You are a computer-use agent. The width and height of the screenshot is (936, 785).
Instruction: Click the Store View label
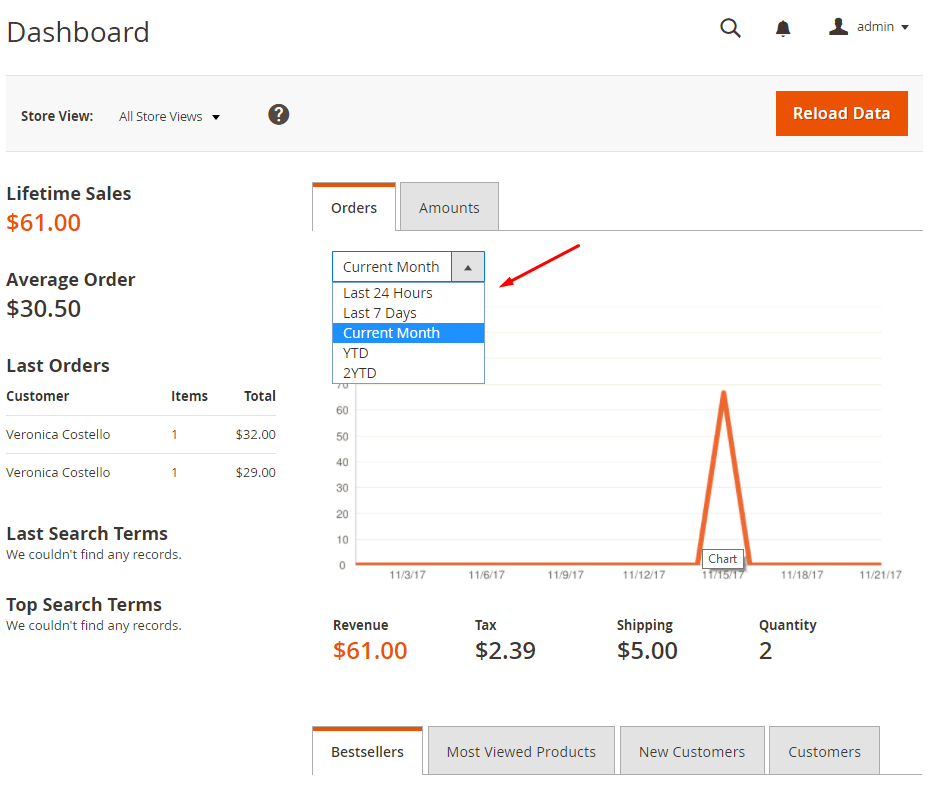tap(57, 116)
